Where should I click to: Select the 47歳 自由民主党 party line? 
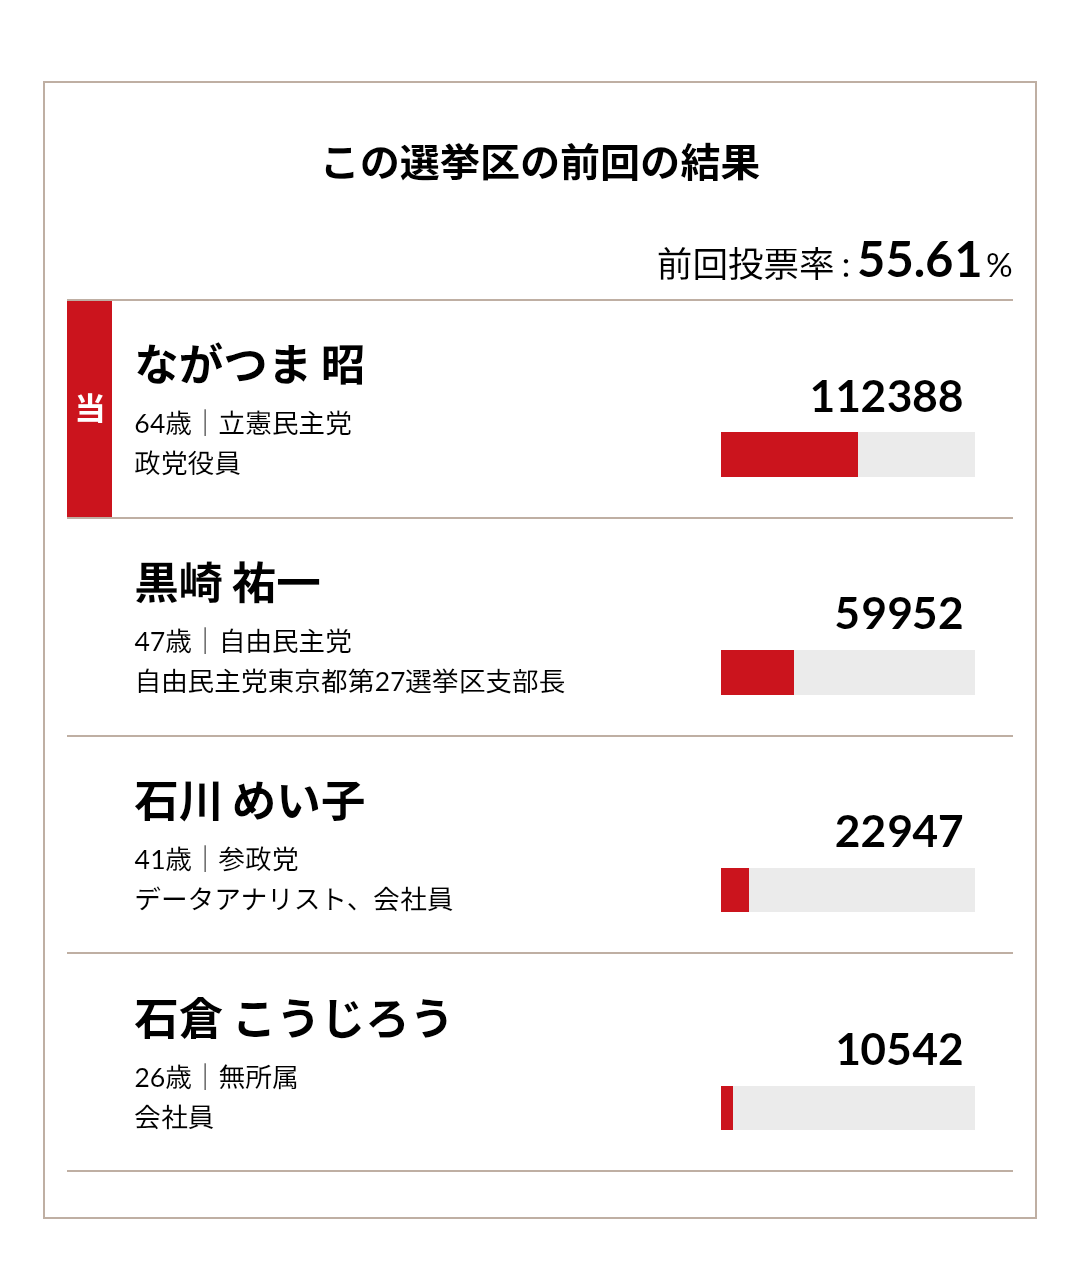[x=243, y=641]
